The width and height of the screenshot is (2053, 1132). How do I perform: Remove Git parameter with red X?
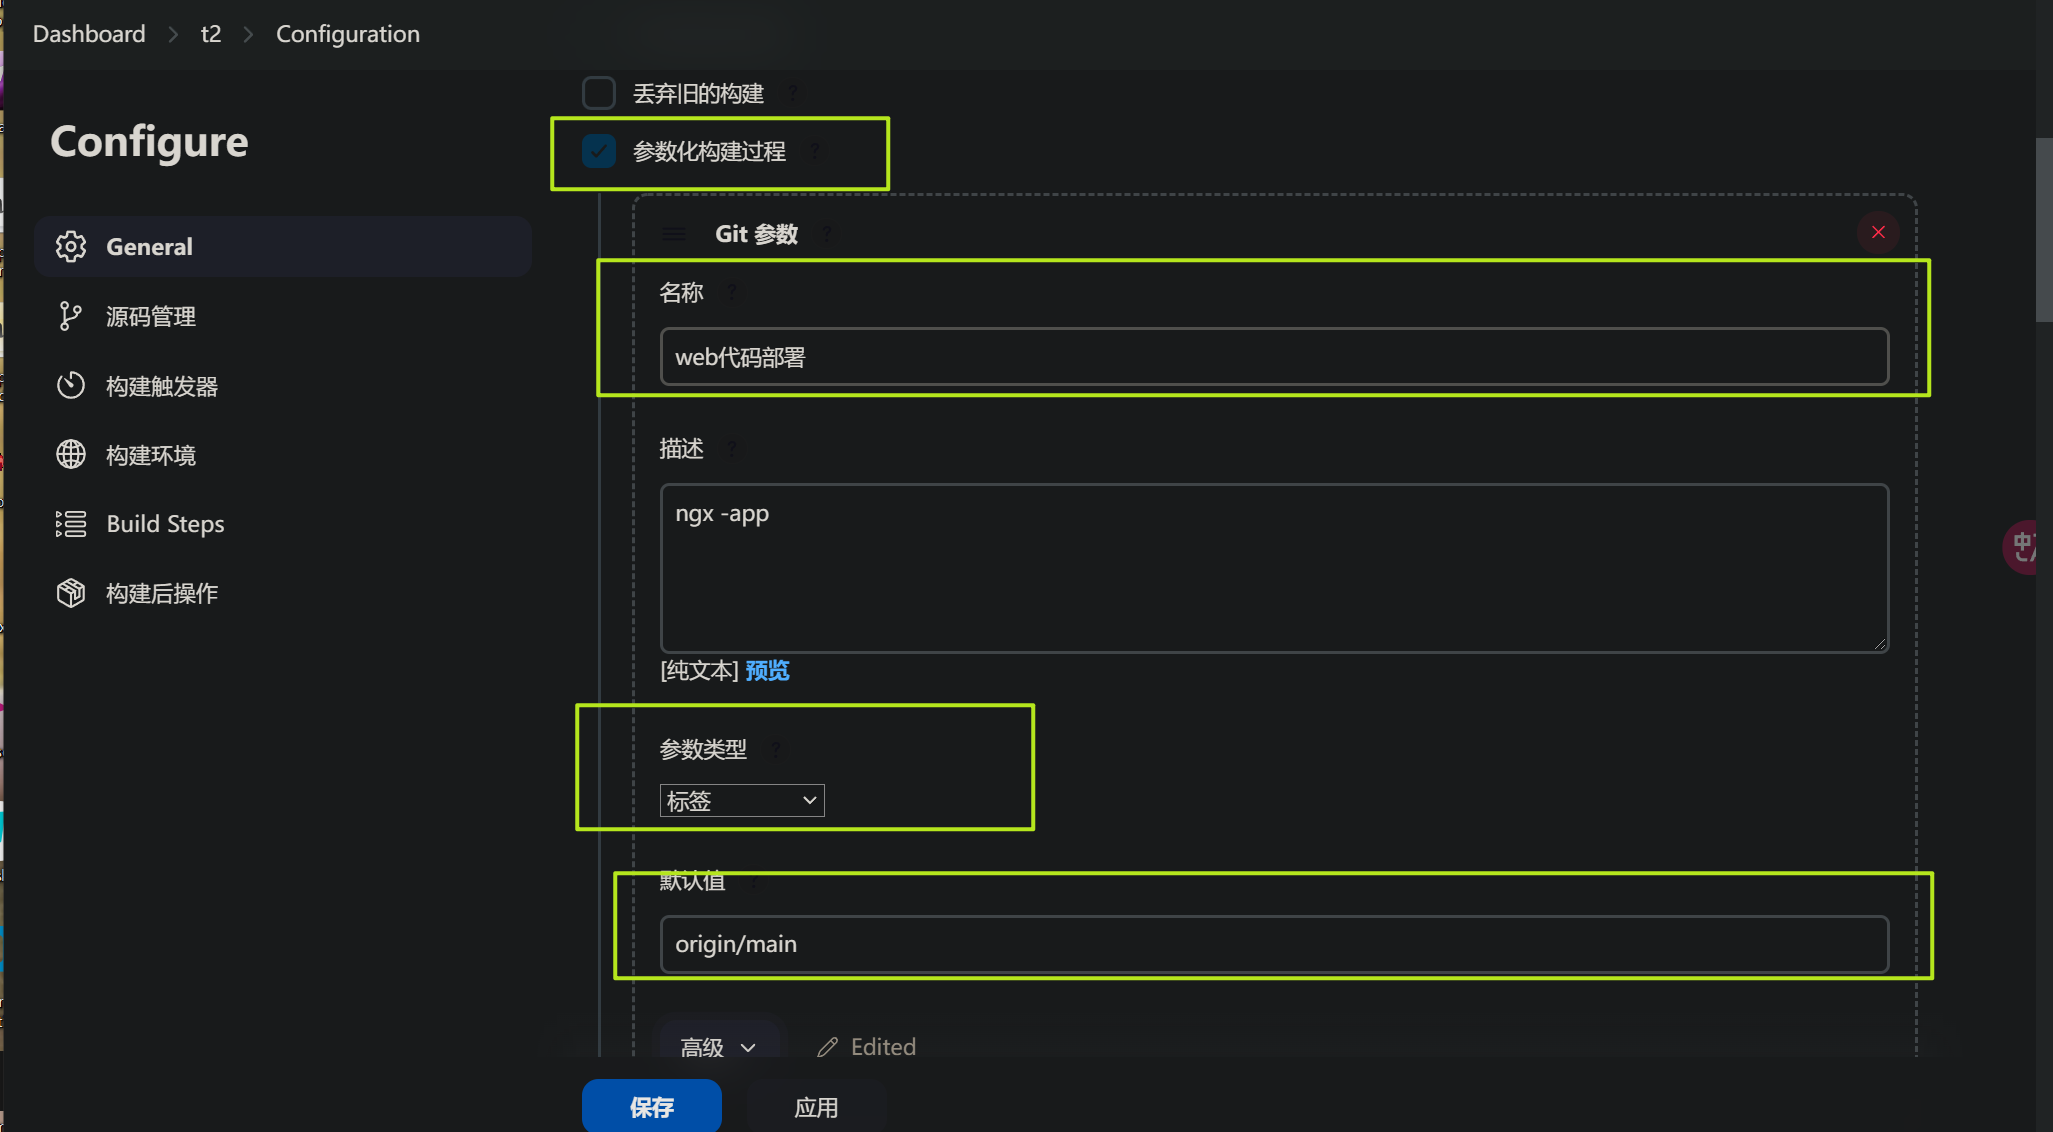[1878, 232]
